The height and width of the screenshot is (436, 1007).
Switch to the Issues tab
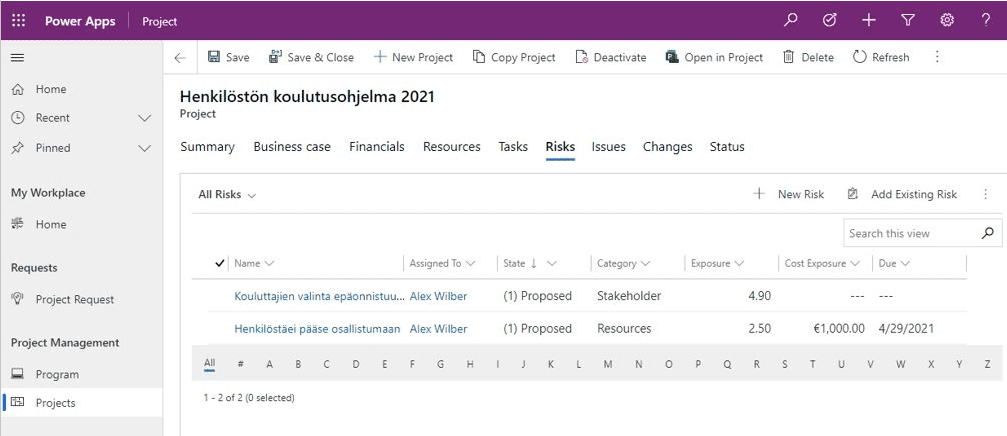[x=608, y=147]
